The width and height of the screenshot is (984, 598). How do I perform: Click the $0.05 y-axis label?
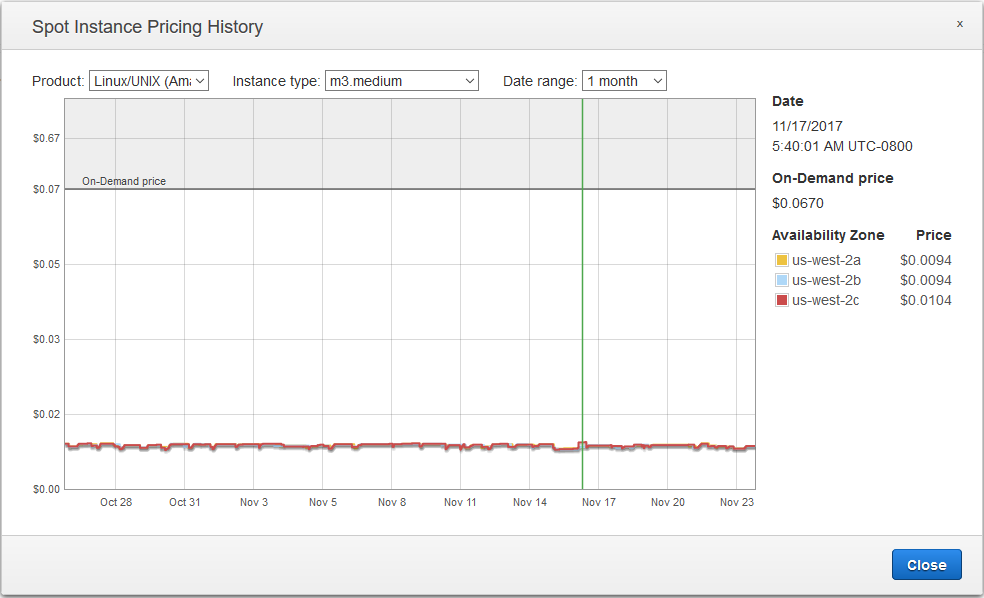click(x=46, y=264)
